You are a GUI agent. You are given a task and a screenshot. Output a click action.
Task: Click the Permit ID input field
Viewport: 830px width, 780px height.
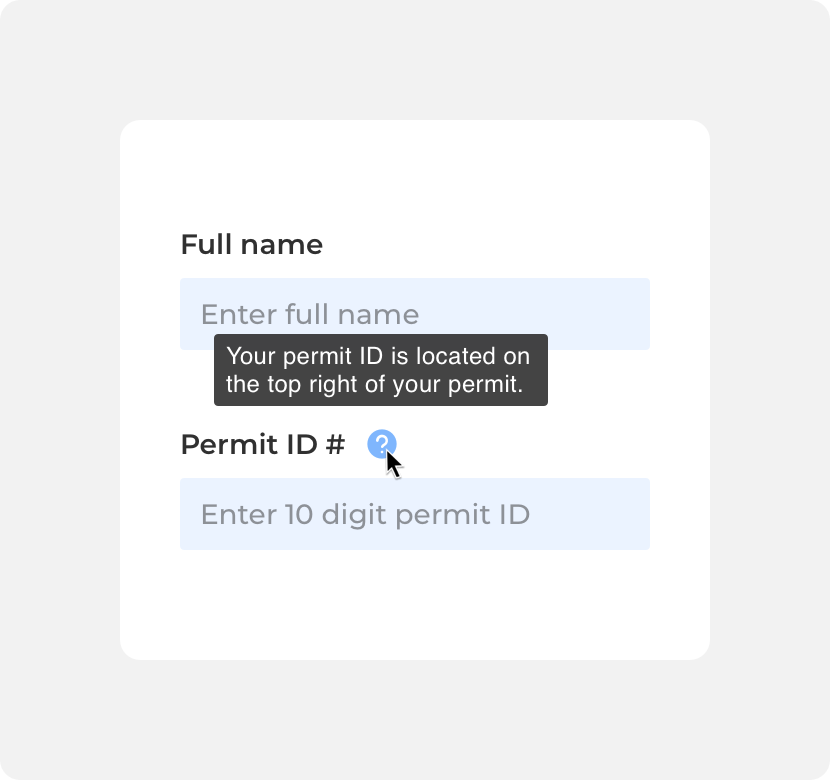click(x=415, y=514)
